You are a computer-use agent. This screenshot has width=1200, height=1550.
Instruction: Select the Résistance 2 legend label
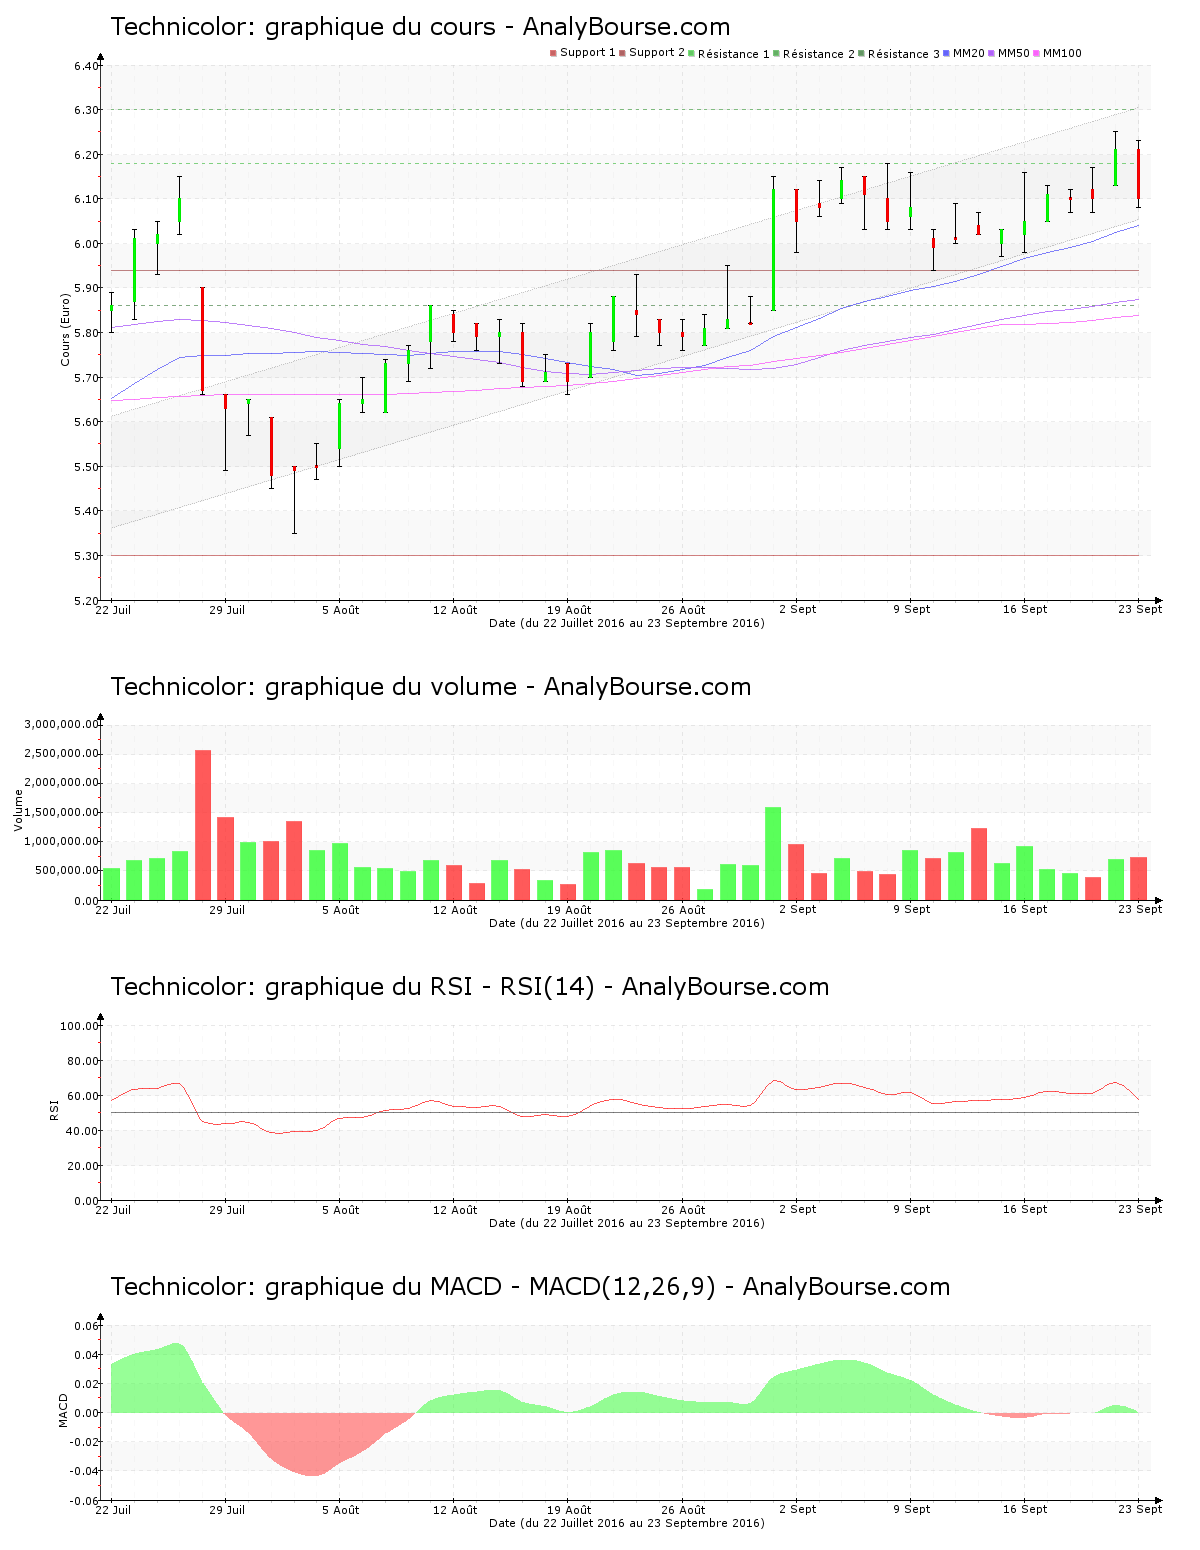[819, 54]
